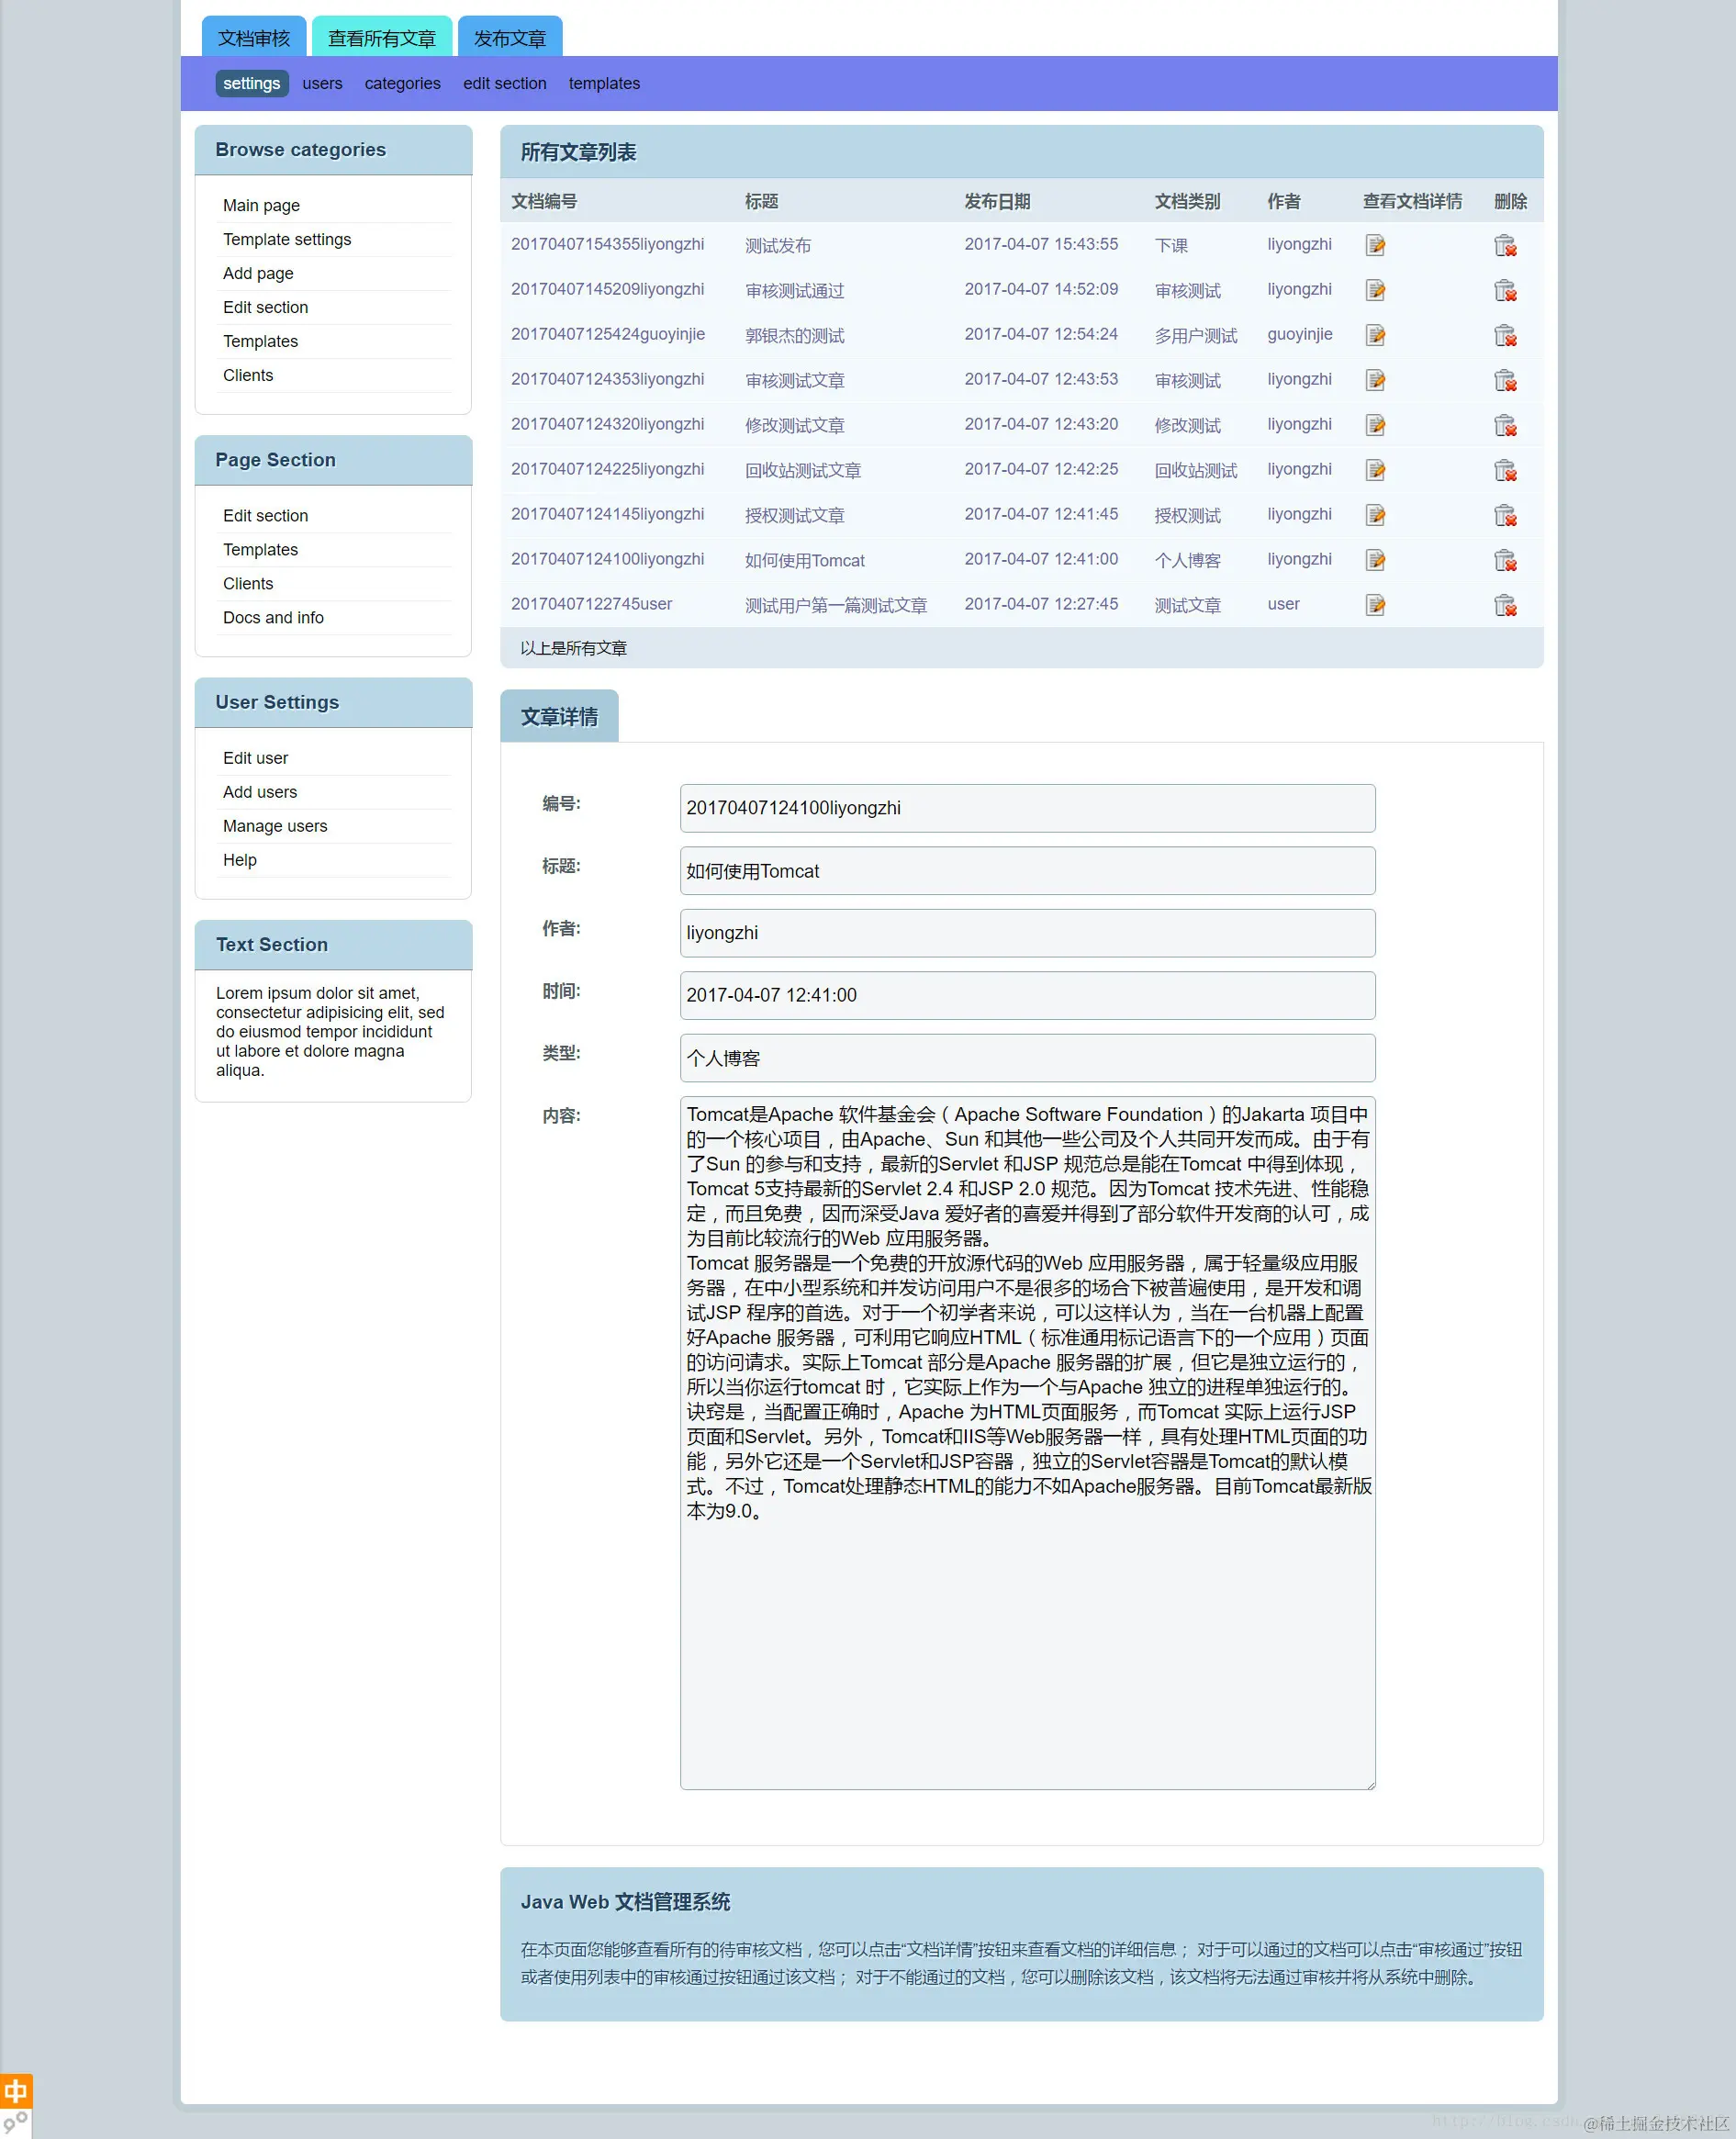This screenshot has width=1736, height=2139.
Task: Click the 内容 textarea resize handle
Action: [1369, 1784]
